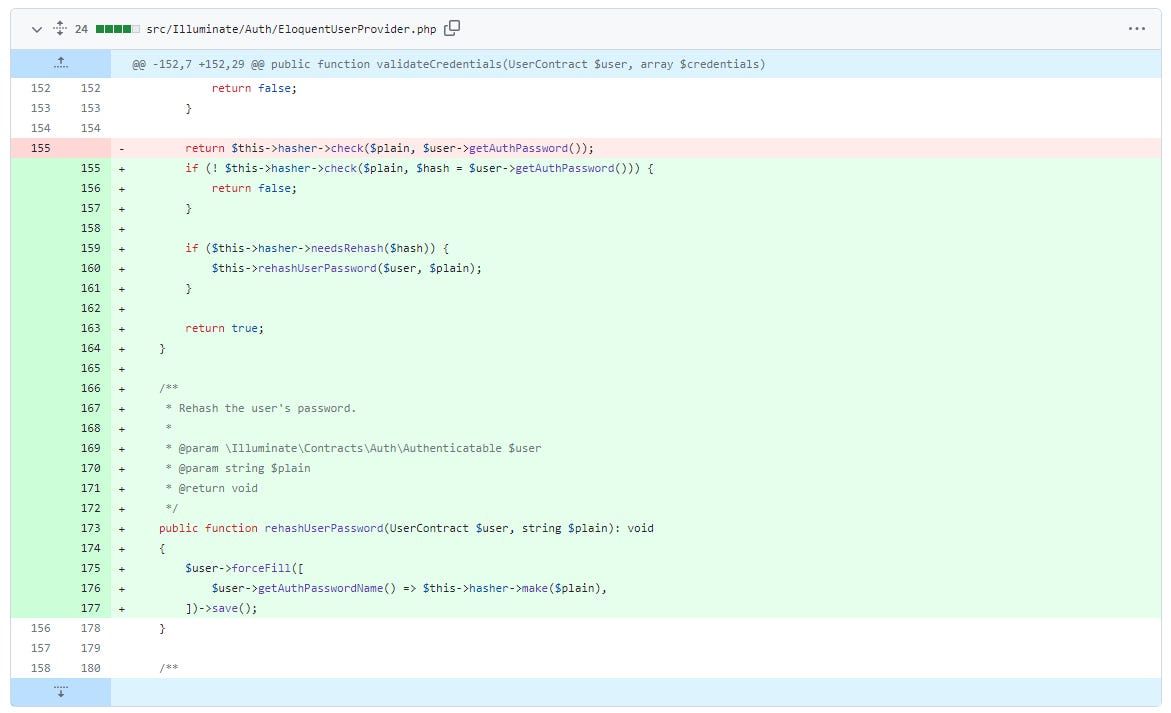The width and height of the screenshot is (1171, 713).
Task: Select added line number 163
Action: pyautogui.click(x=90, y=328)
